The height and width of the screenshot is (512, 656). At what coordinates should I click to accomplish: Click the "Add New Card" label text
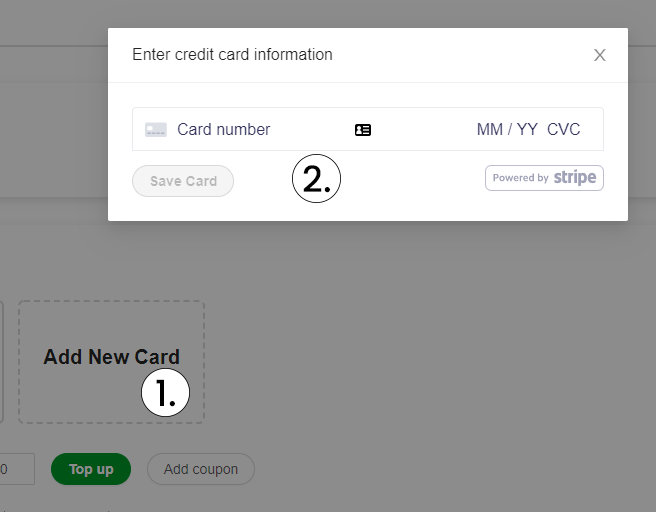pyautogui.click(x=111, y=357)
